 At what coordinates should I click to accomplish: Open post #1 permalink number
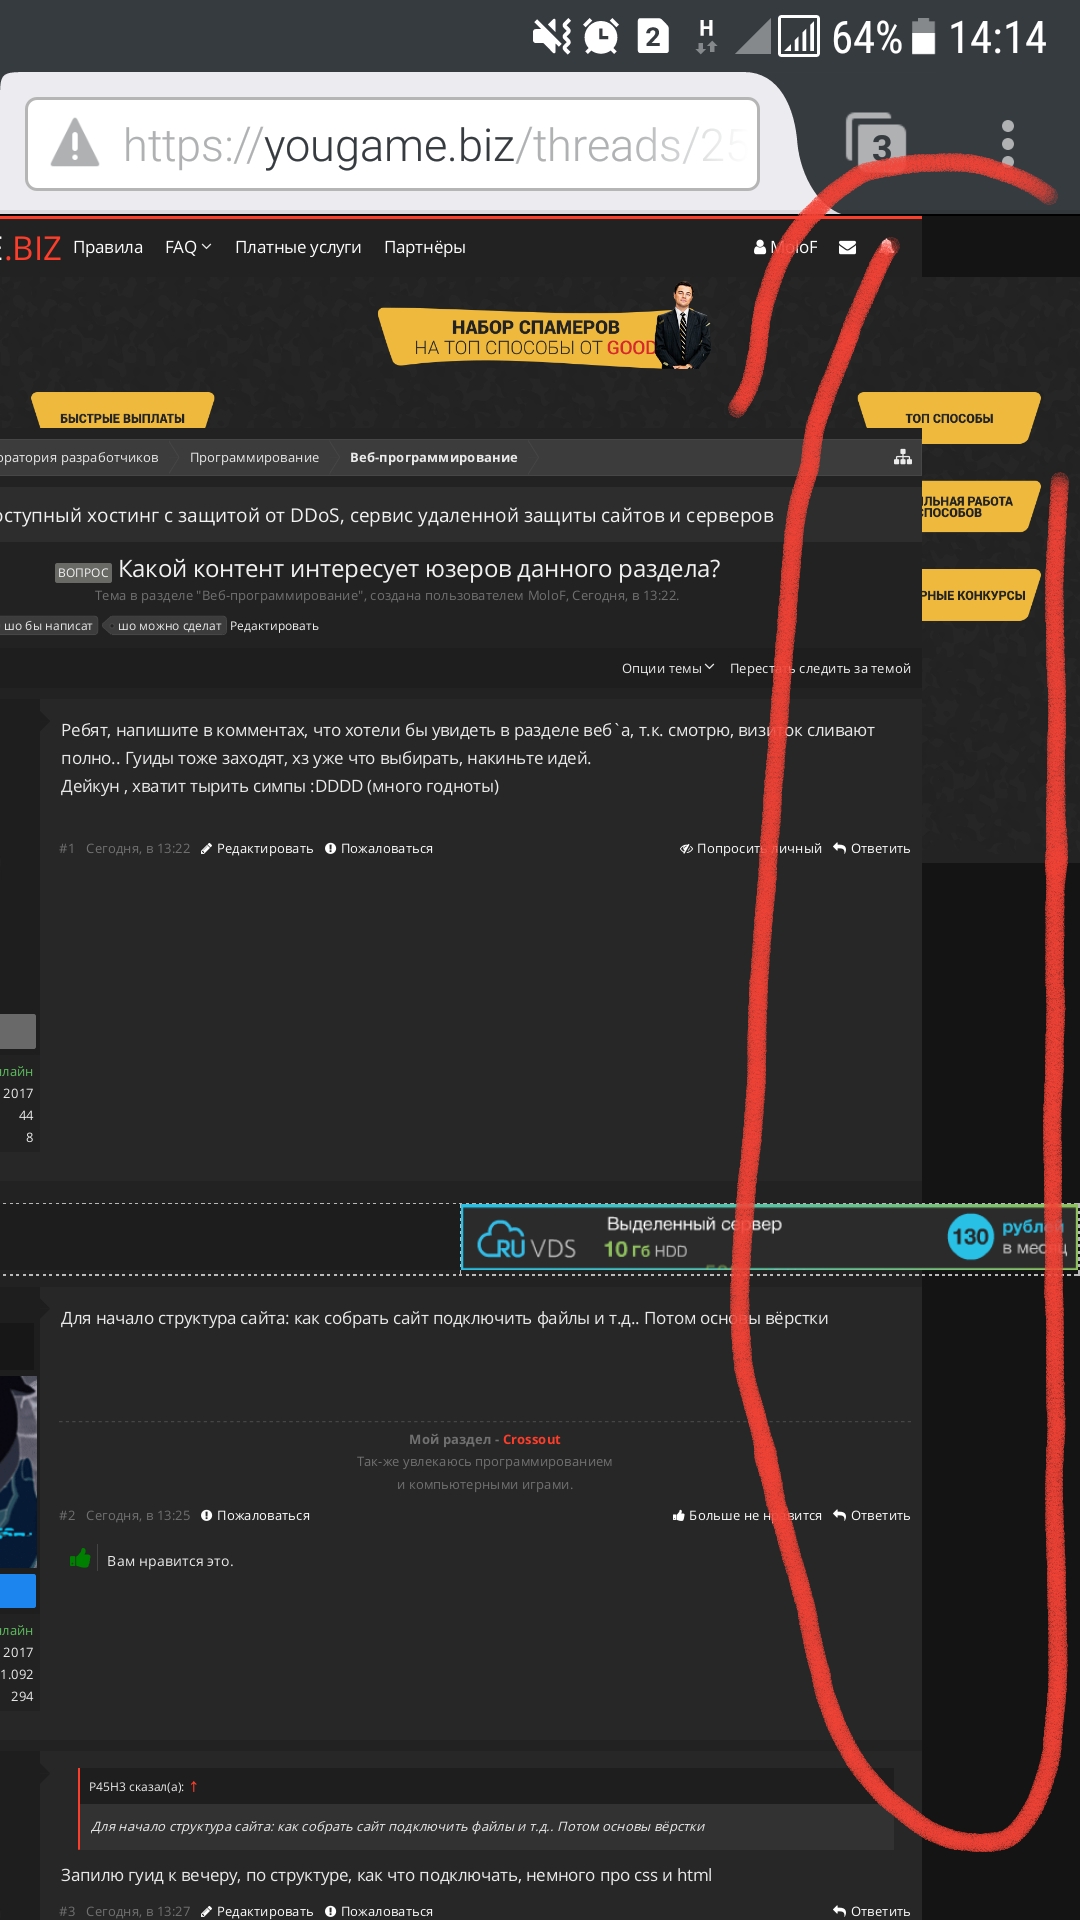point(67,848)
